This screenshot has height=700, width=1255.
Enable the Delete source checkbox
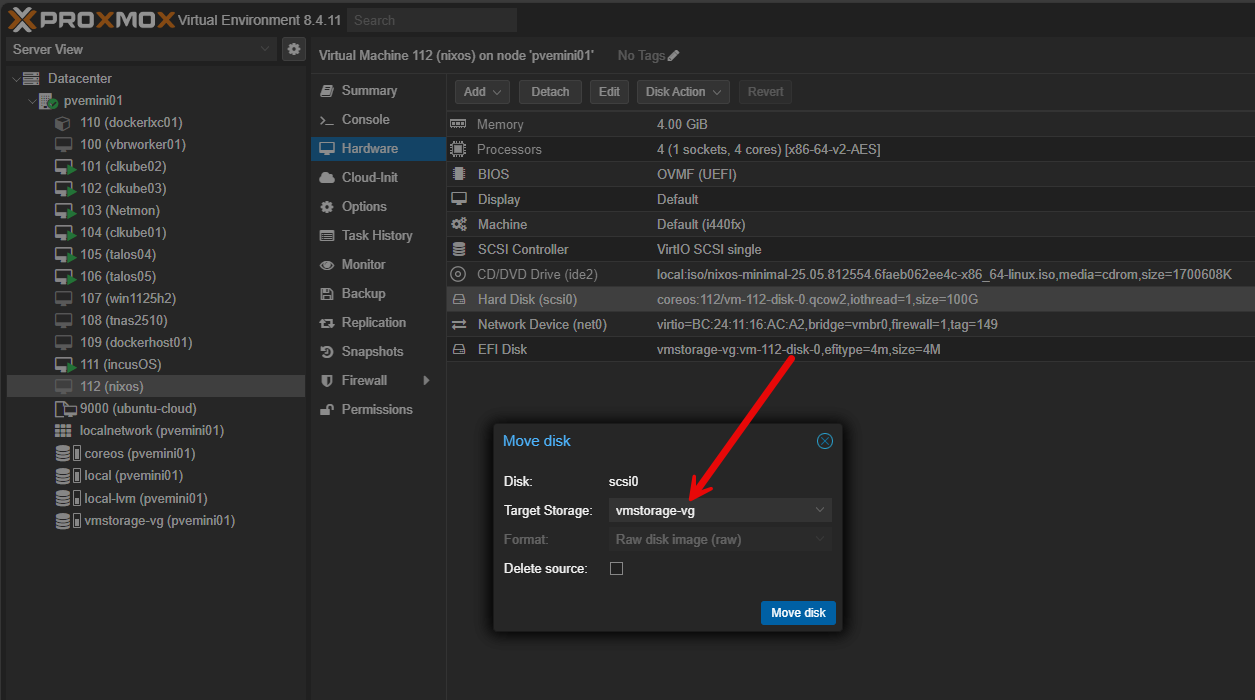[616, 569]
